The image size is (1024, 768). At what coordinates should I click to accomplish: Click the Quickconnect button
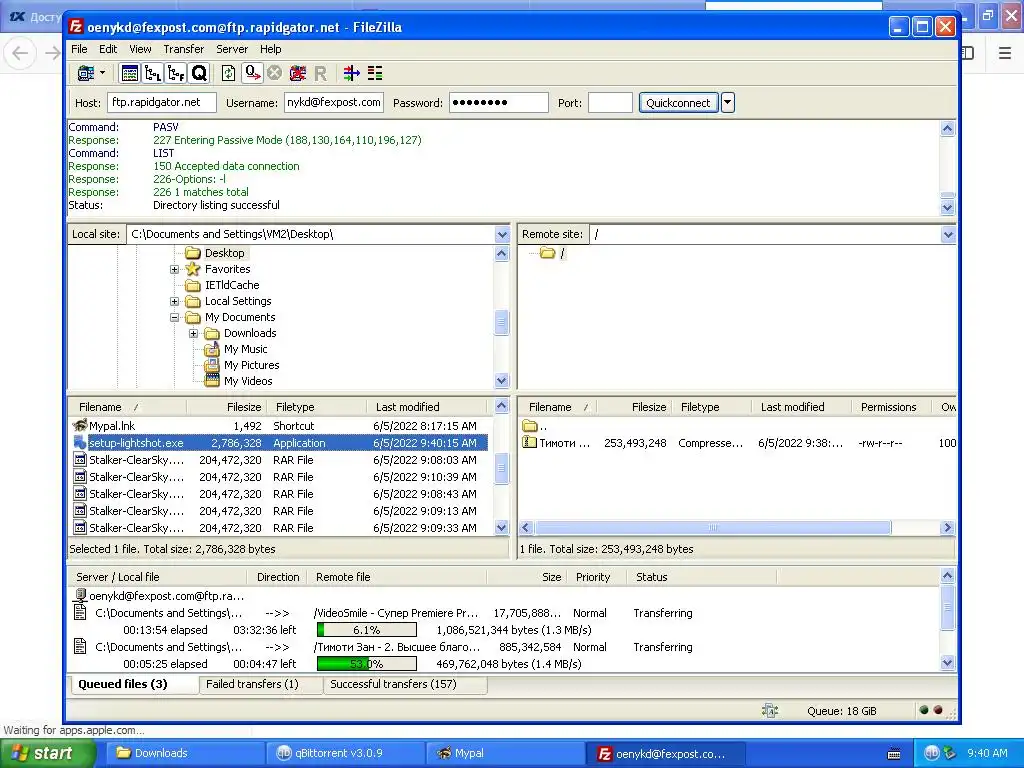tap(678, 103)
